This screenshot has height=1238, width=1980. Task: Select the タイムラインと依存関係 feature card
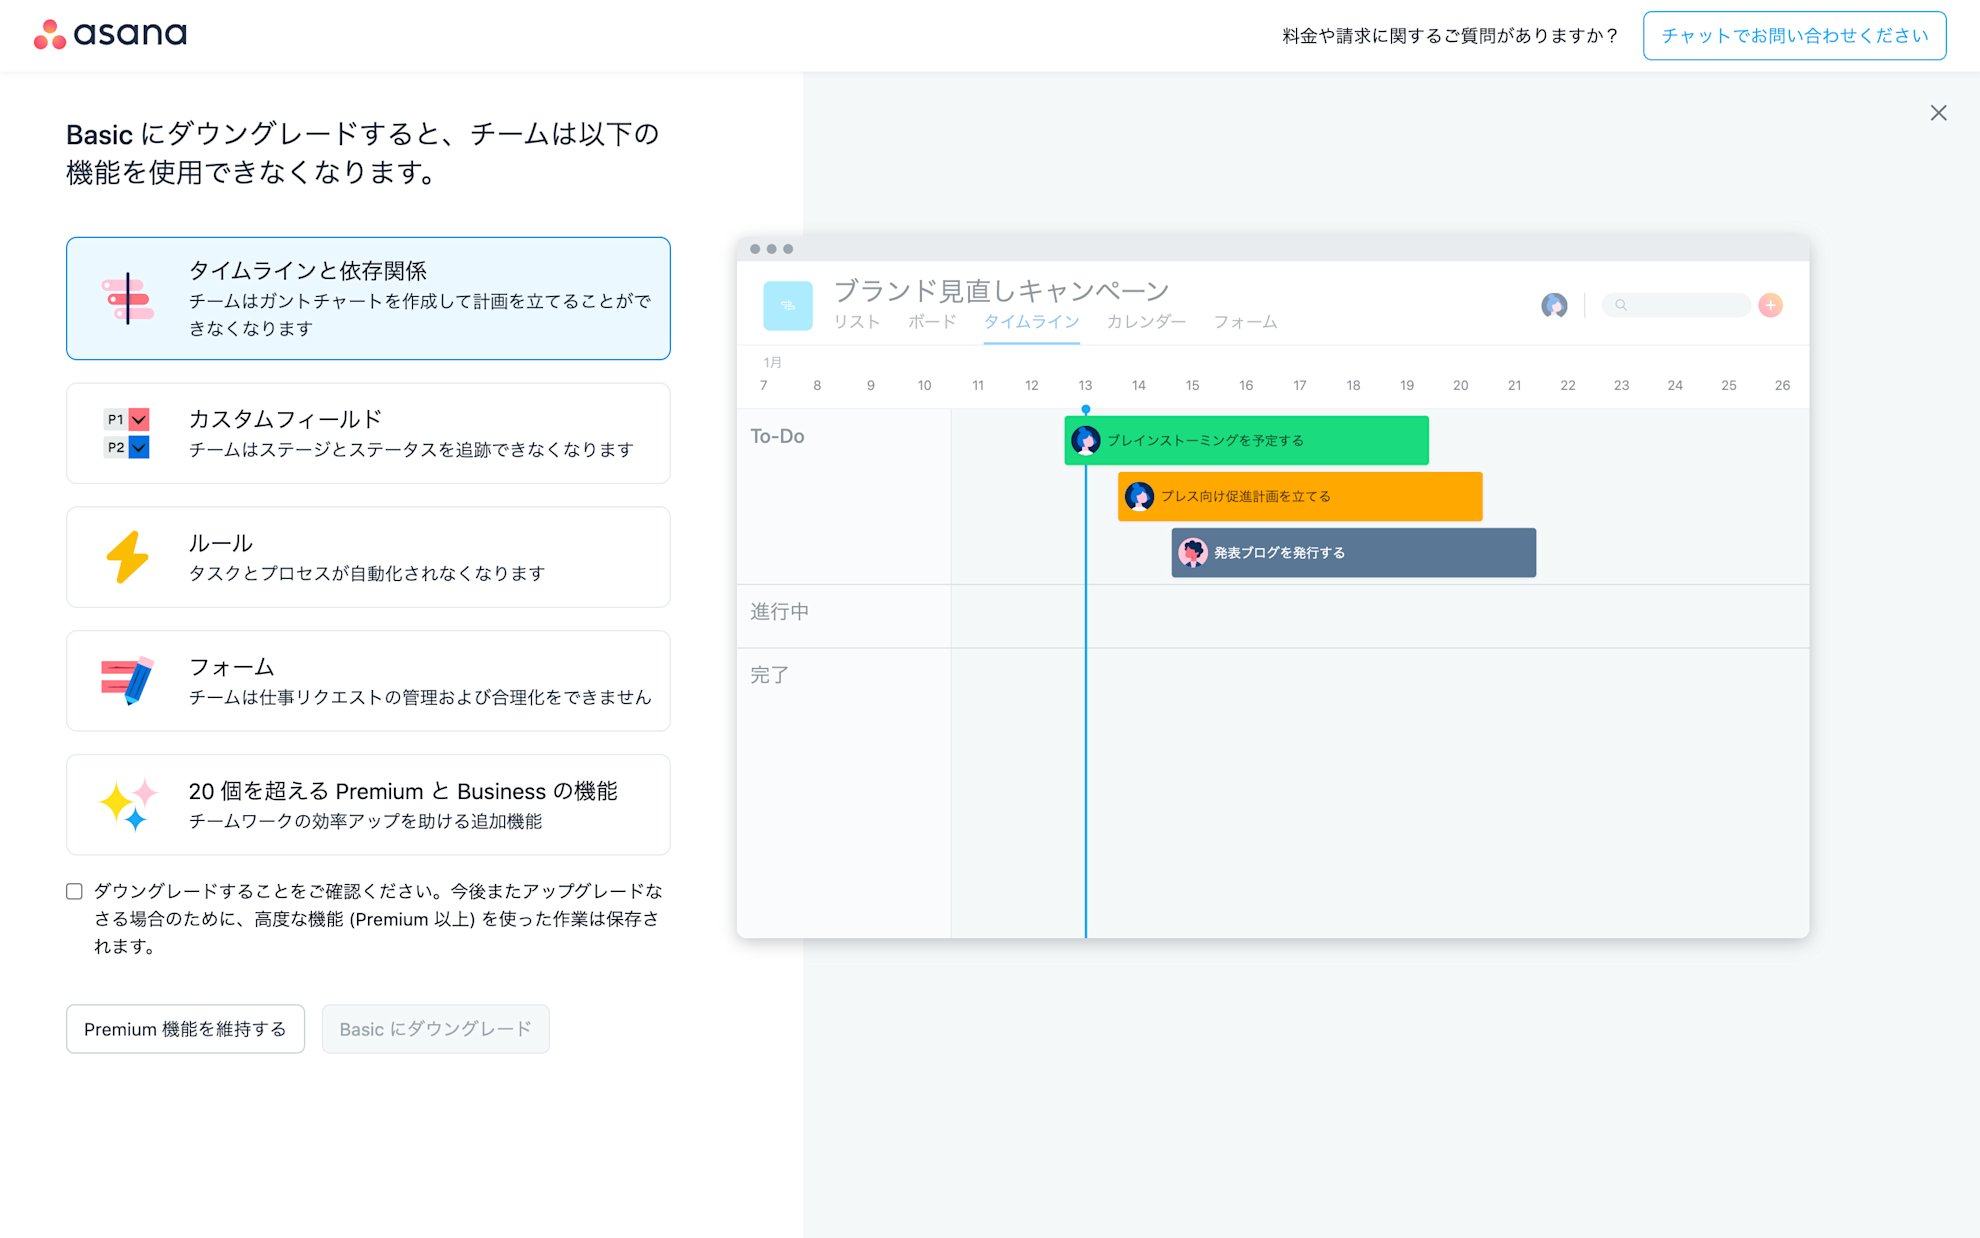pos(368,298)
